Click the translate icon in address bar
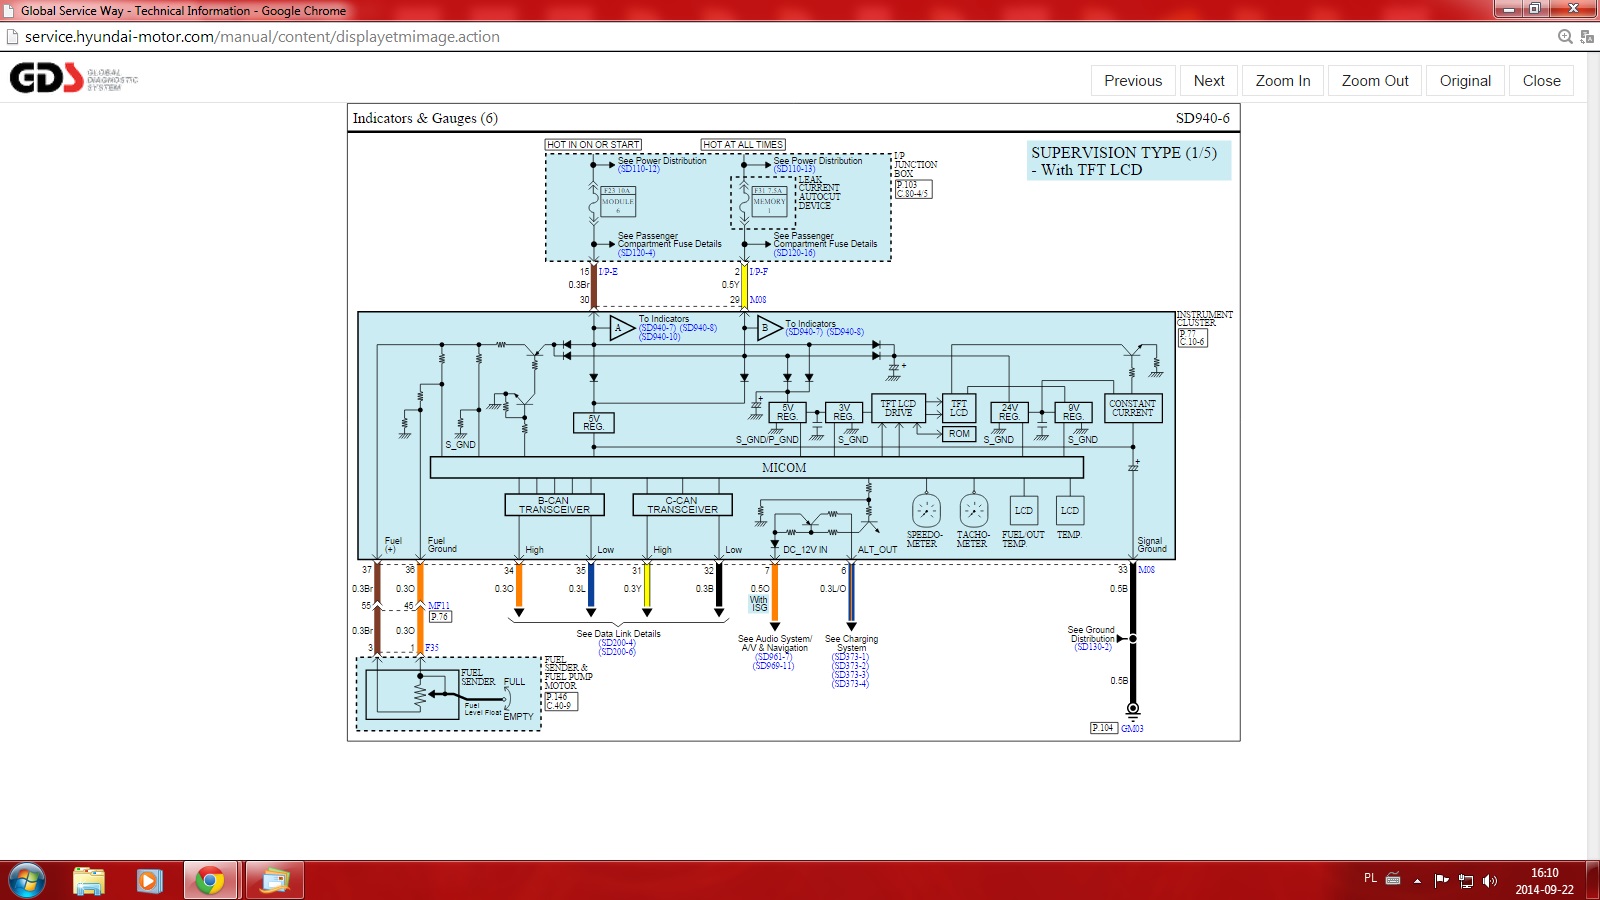The height and width of the screenshot is (900, 1600). tap(1587, 37)
